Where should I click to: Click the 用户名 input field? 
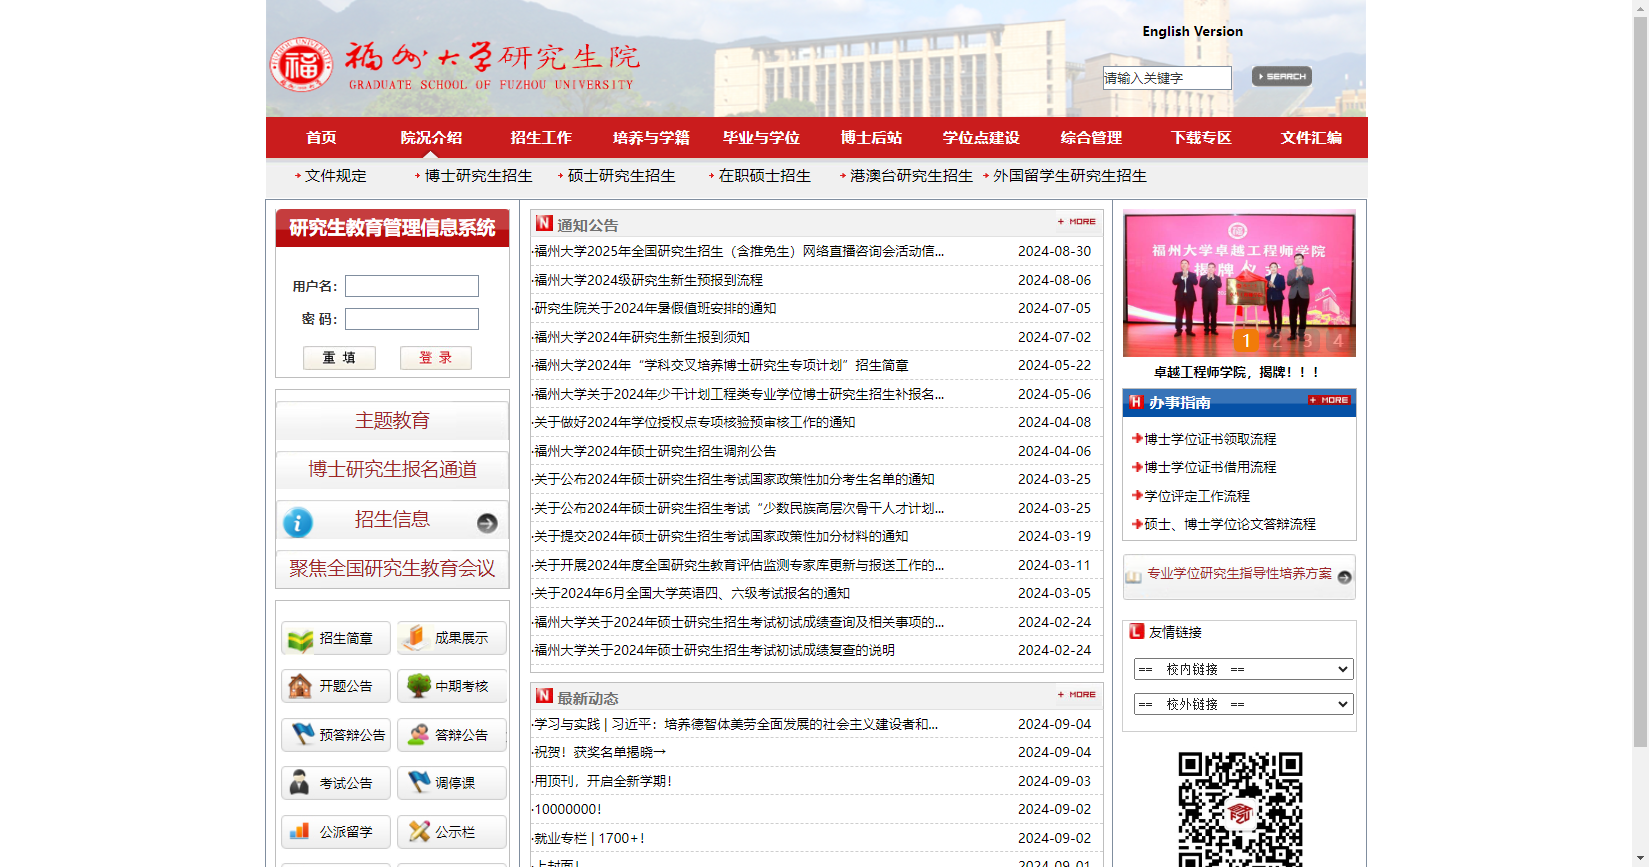click(x=412, y=286)
